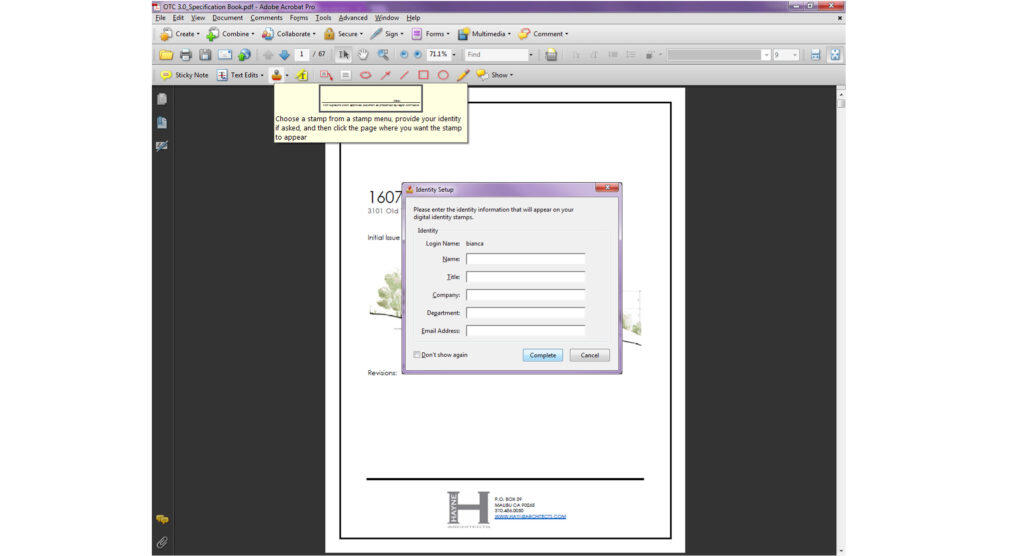Open the File menu
This screenshot has width=1024, height=556.
pos(161,18)
